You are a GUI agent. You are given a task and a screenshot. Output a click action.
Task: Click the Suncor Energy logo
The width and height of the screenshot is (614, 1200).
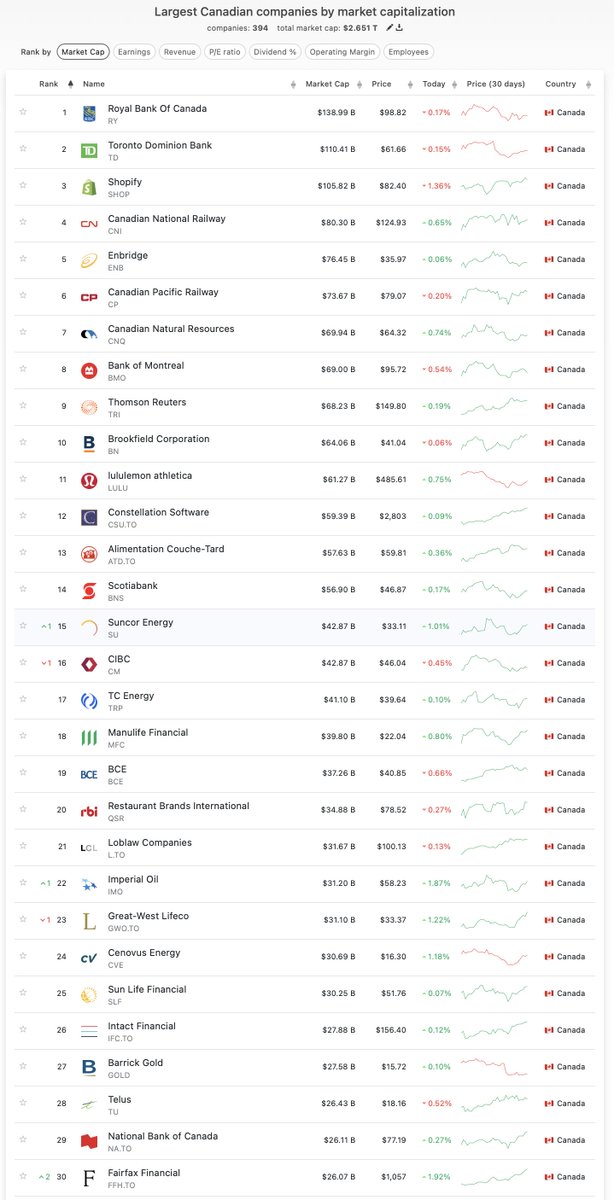click(x=88, y=627)
